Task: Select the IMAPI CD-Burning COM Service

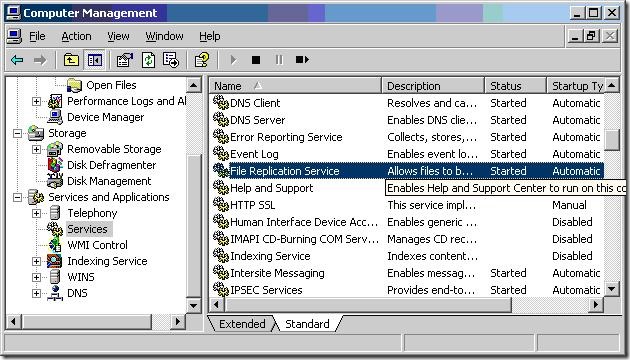Action: pyautogui.click(x=304, y=239)
